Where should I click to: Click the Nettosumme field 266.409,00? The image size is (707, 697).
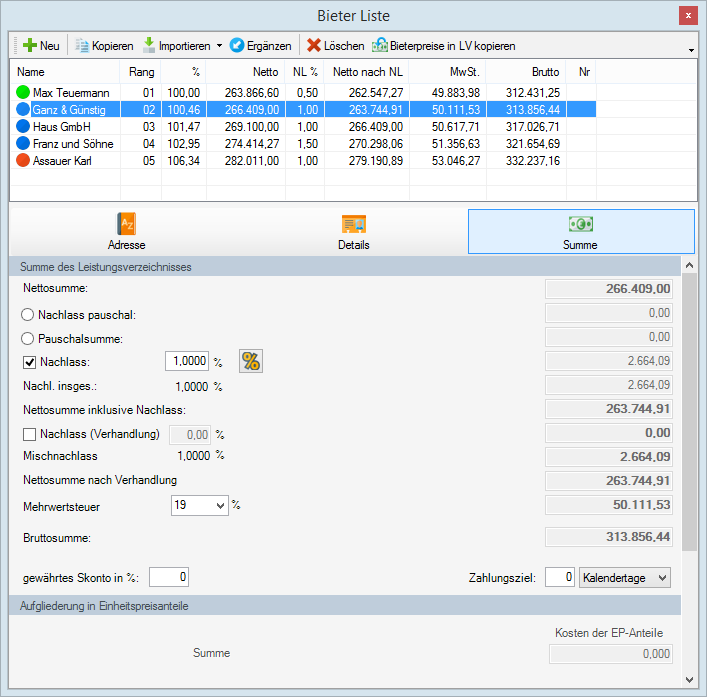click(x=609, y=289)
